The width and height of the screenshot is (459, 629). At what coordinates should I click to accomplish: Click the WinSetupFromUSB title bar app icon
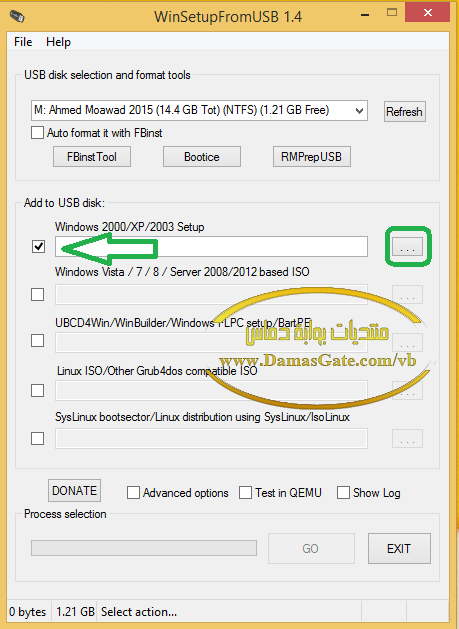[17, 16]
